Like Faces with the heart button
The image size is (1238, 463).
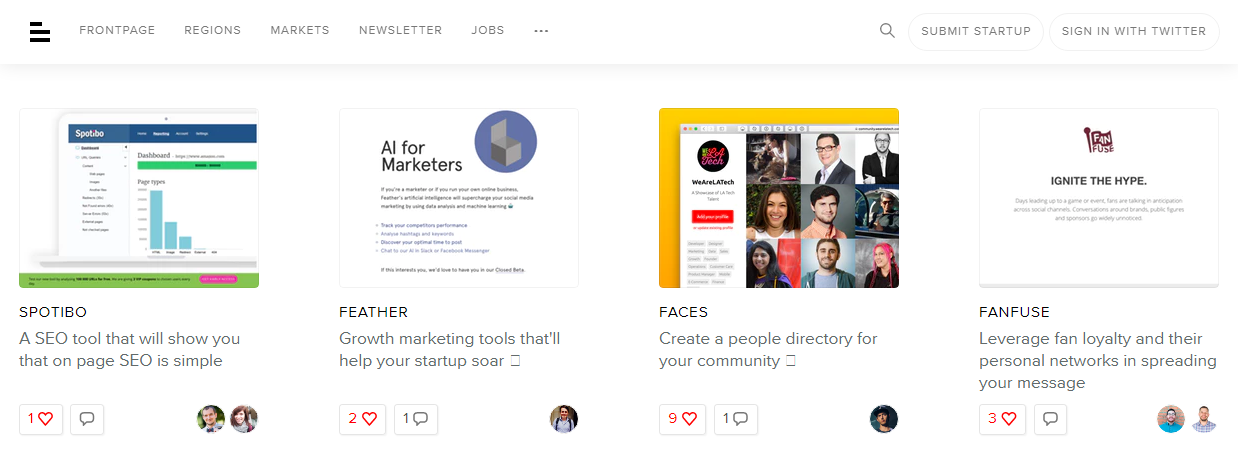point(683,419)
